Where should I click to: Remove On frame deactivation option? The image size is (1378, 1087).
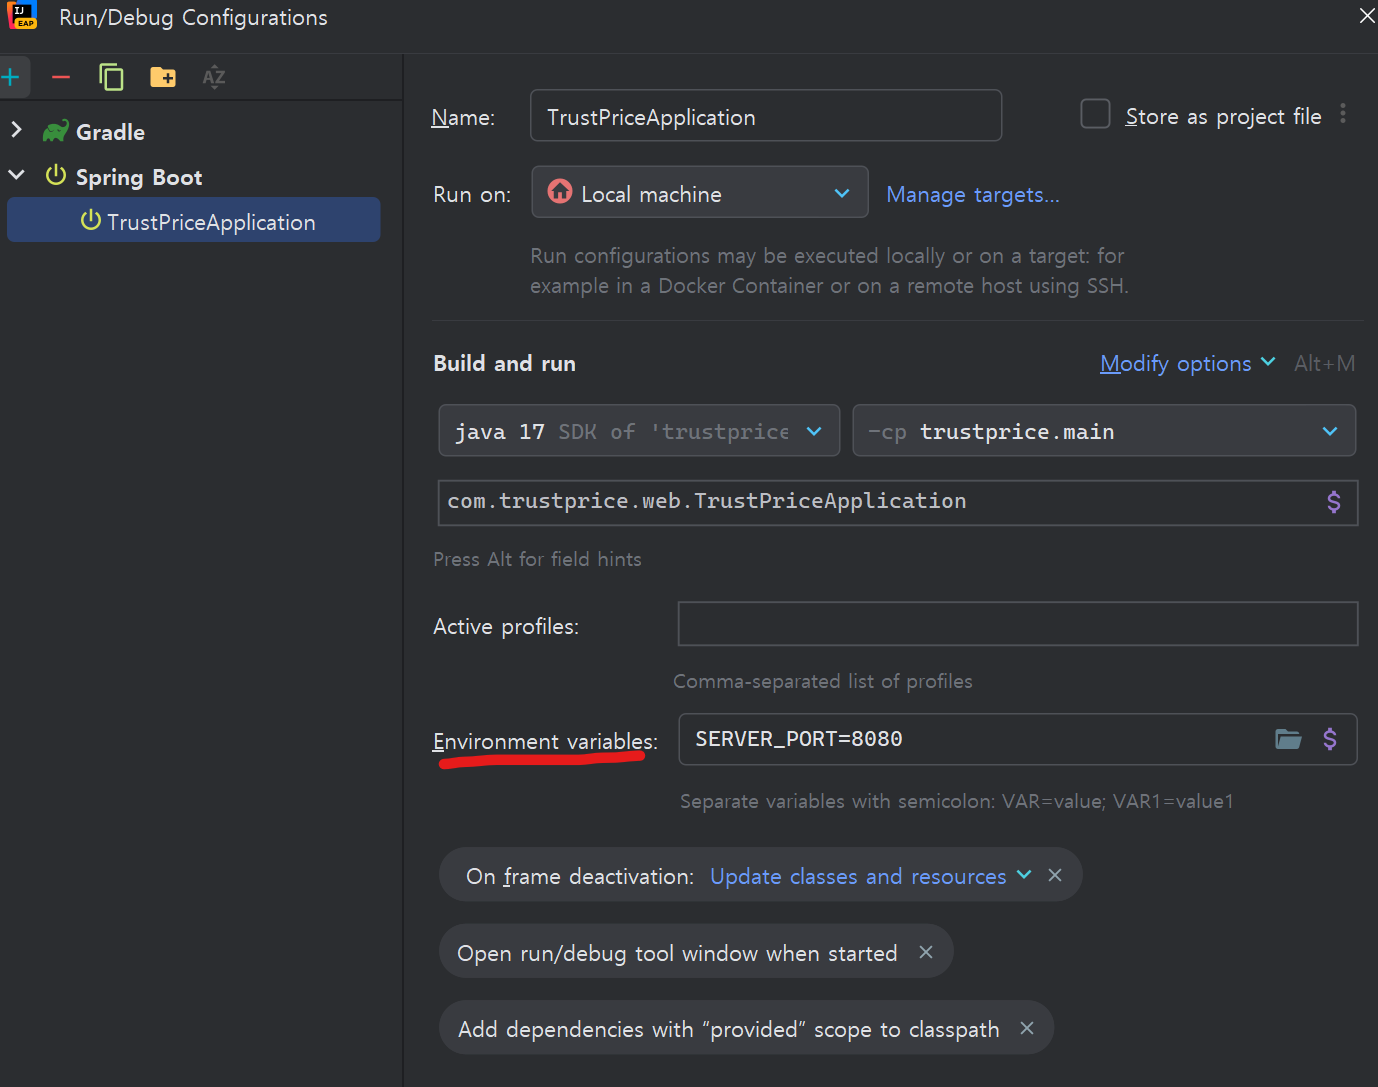point(1055,875)
